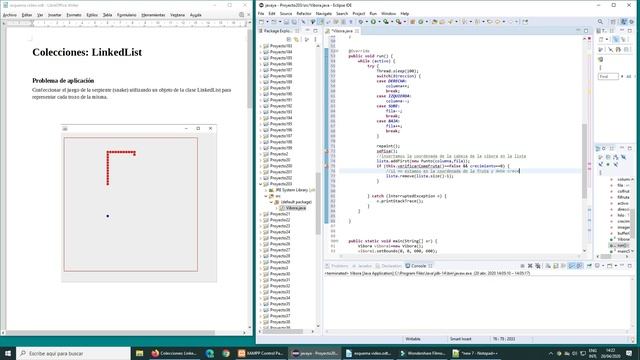Viewport: 640px width, 360px height.
Task: Select Proyecto202 in Package Explorer
Action: [281, 178]
